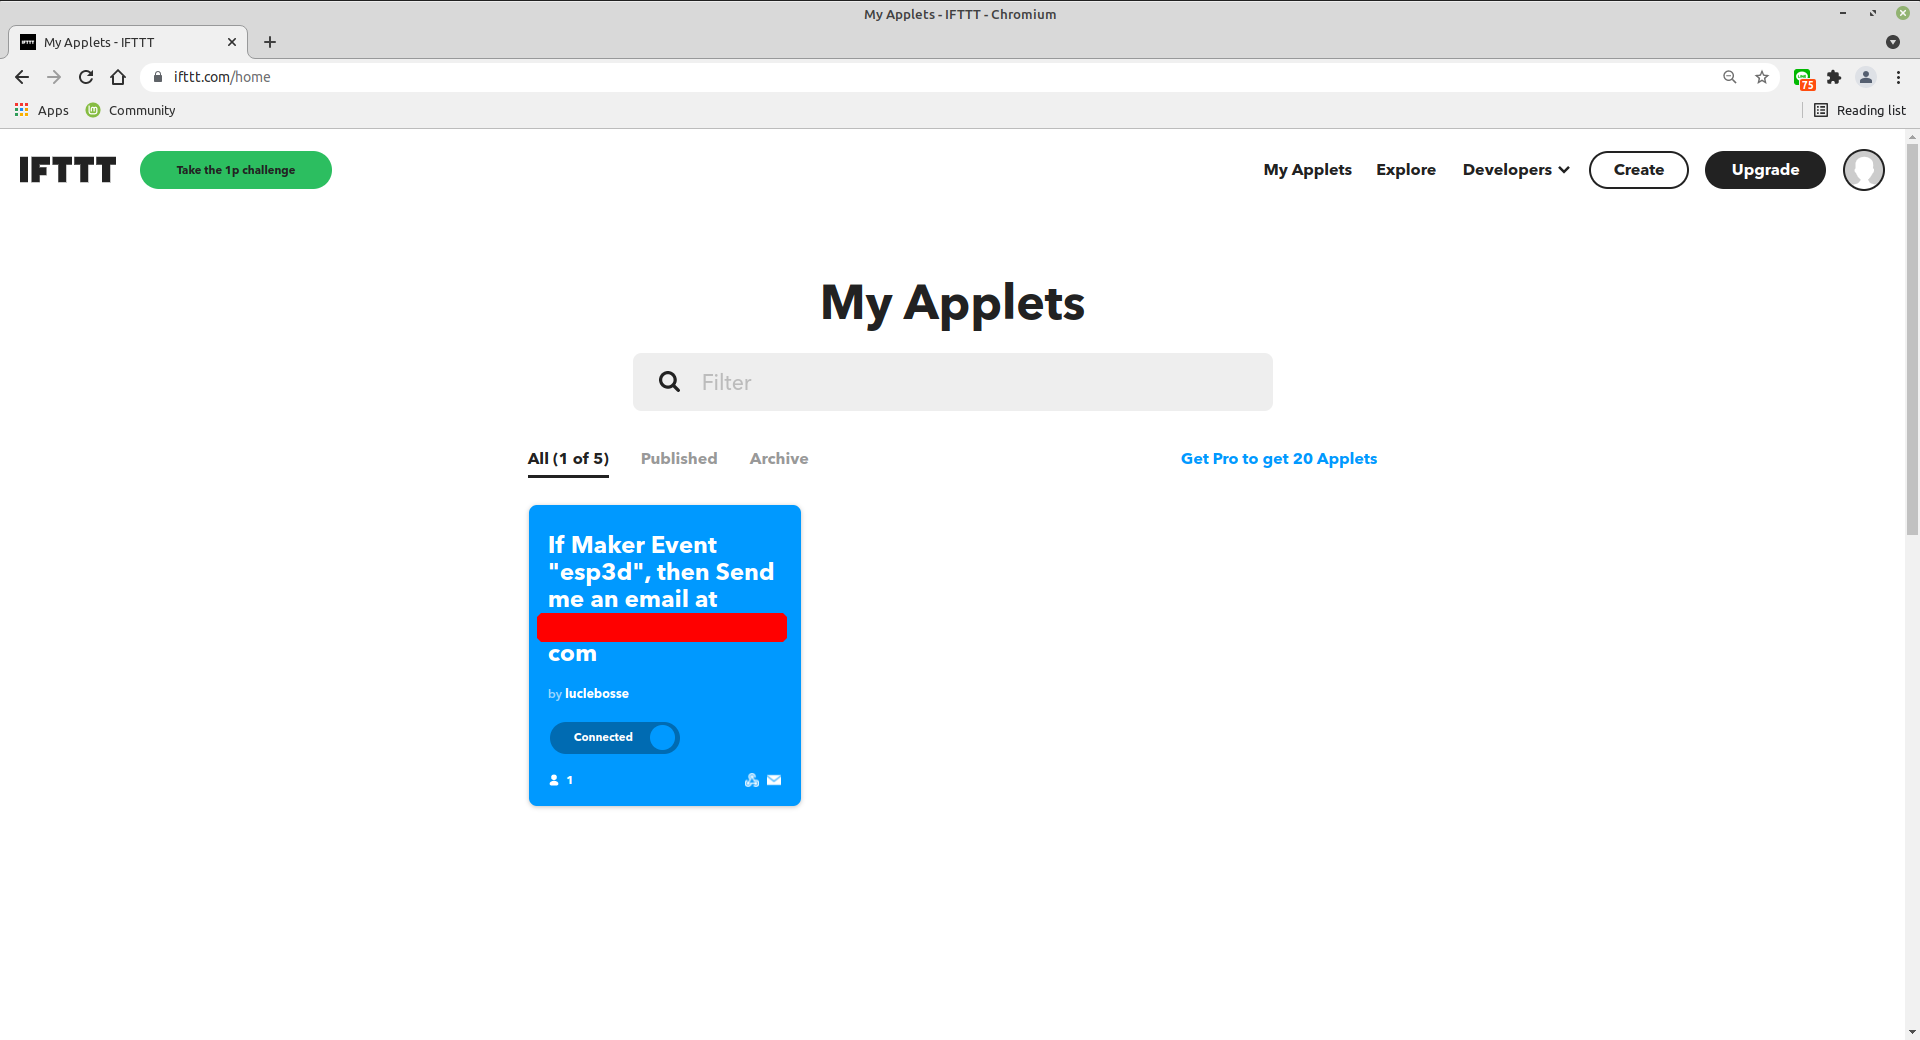Open the user profile avatar menu
This screenshot has width=1920, height=1040.
pos(1863,170)
